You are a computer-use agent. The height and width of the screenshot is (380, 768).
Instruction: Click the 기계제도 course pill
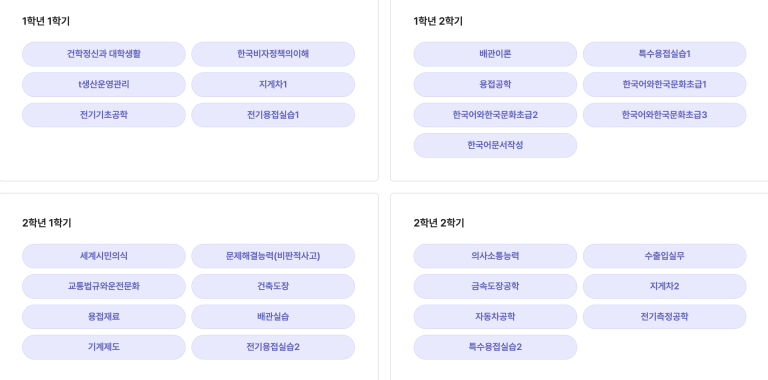point(104,347)
